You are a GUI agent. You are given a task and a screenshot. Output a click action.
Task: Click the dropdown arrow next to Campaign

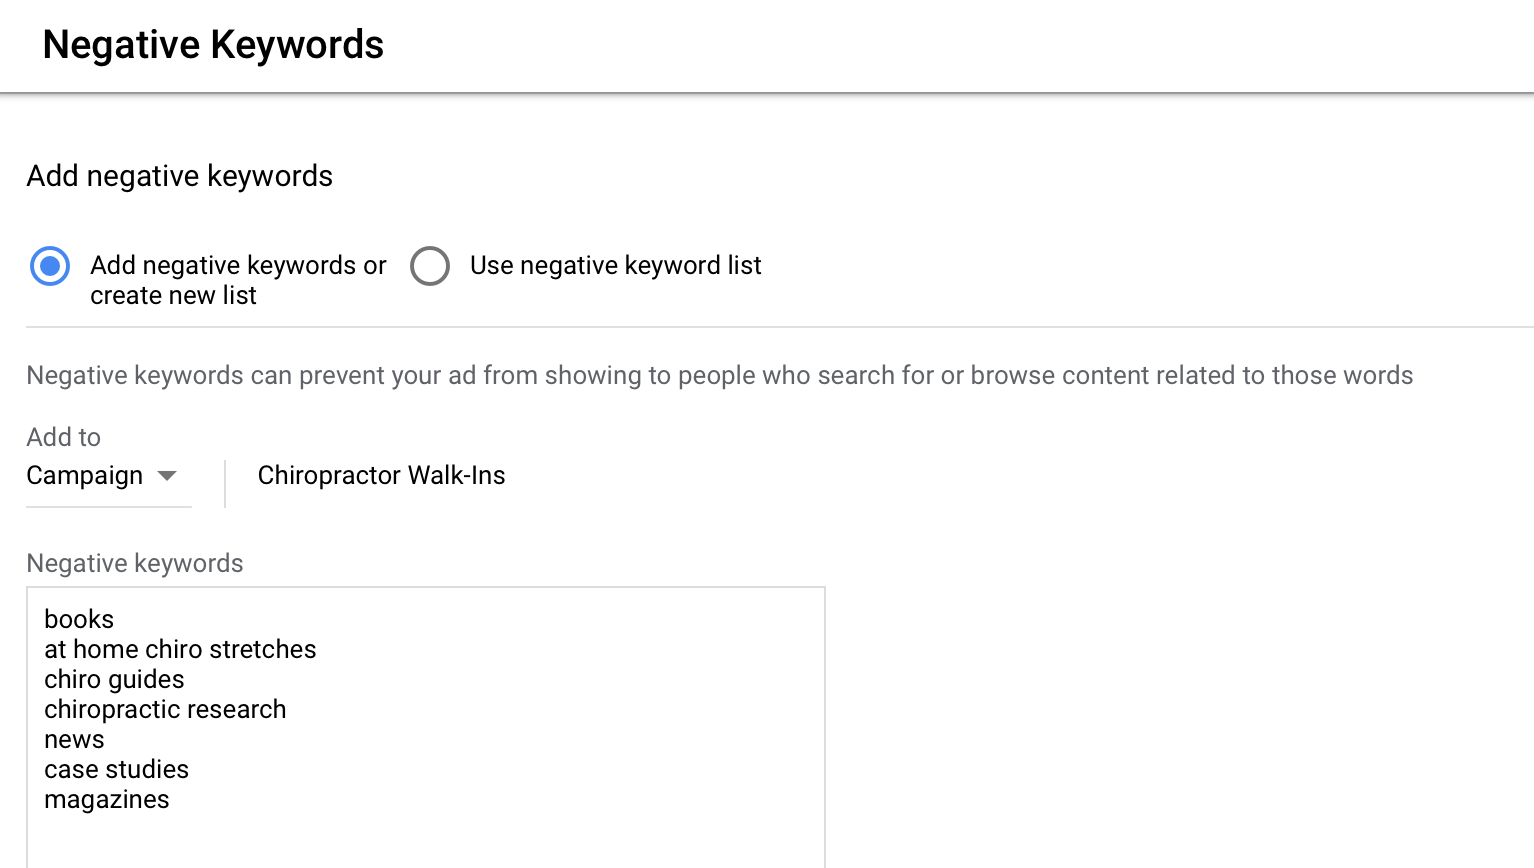168,477
